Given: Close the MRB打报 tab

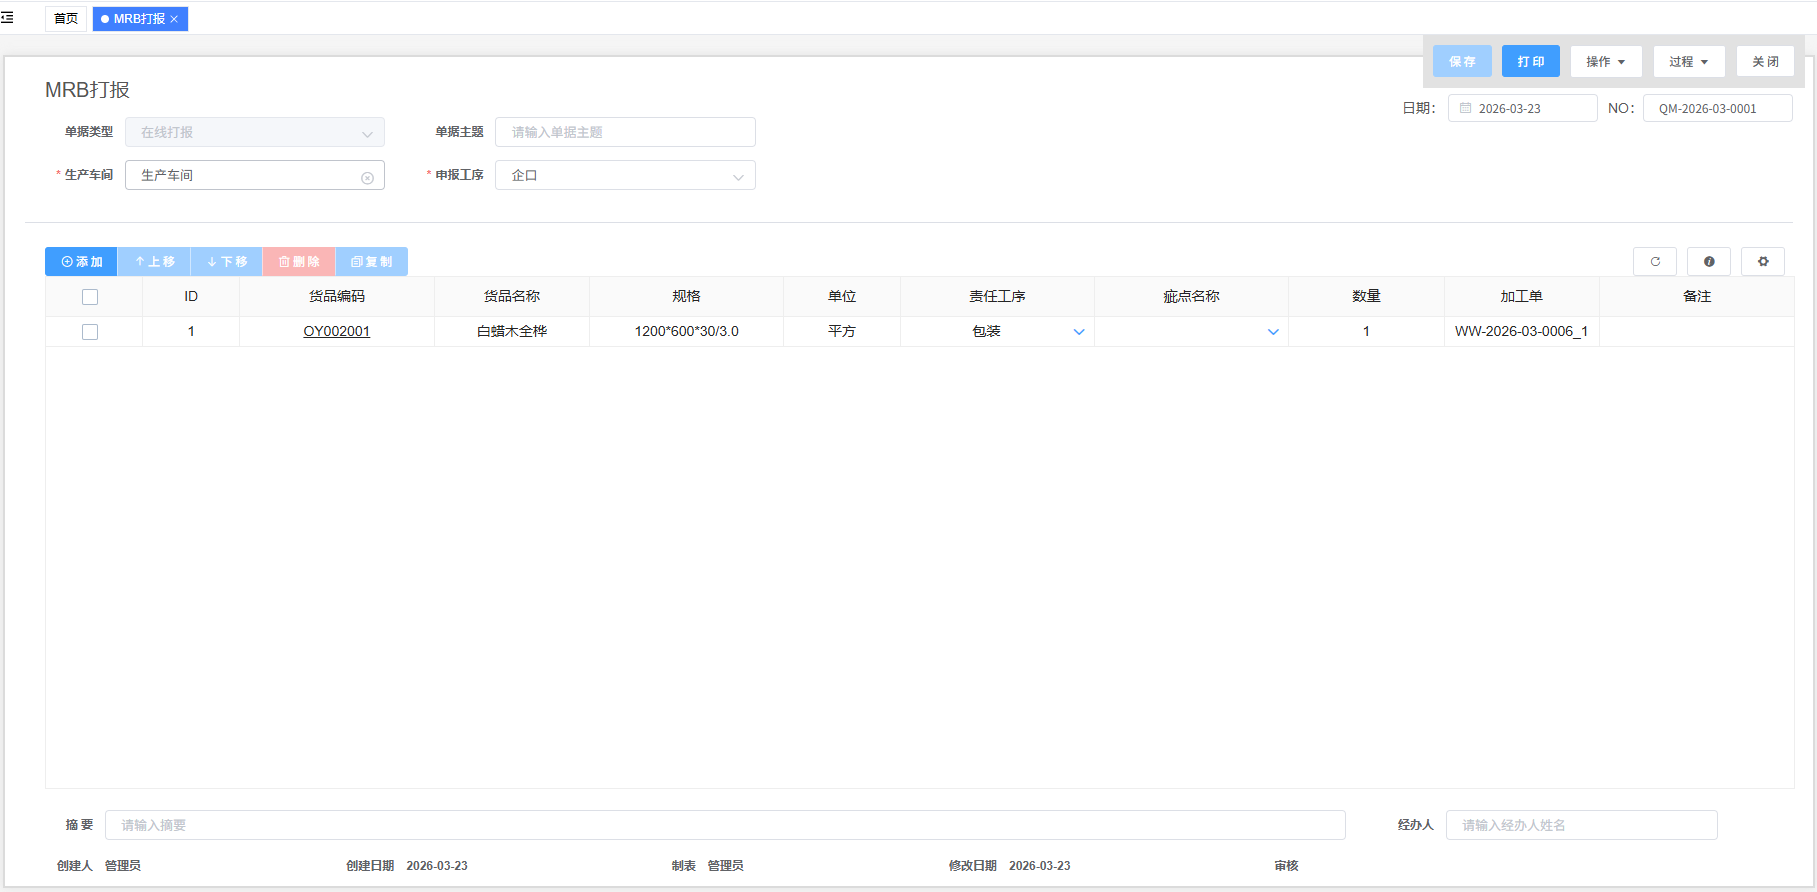Looking at the screenshot, I should [x=175, y=19].
